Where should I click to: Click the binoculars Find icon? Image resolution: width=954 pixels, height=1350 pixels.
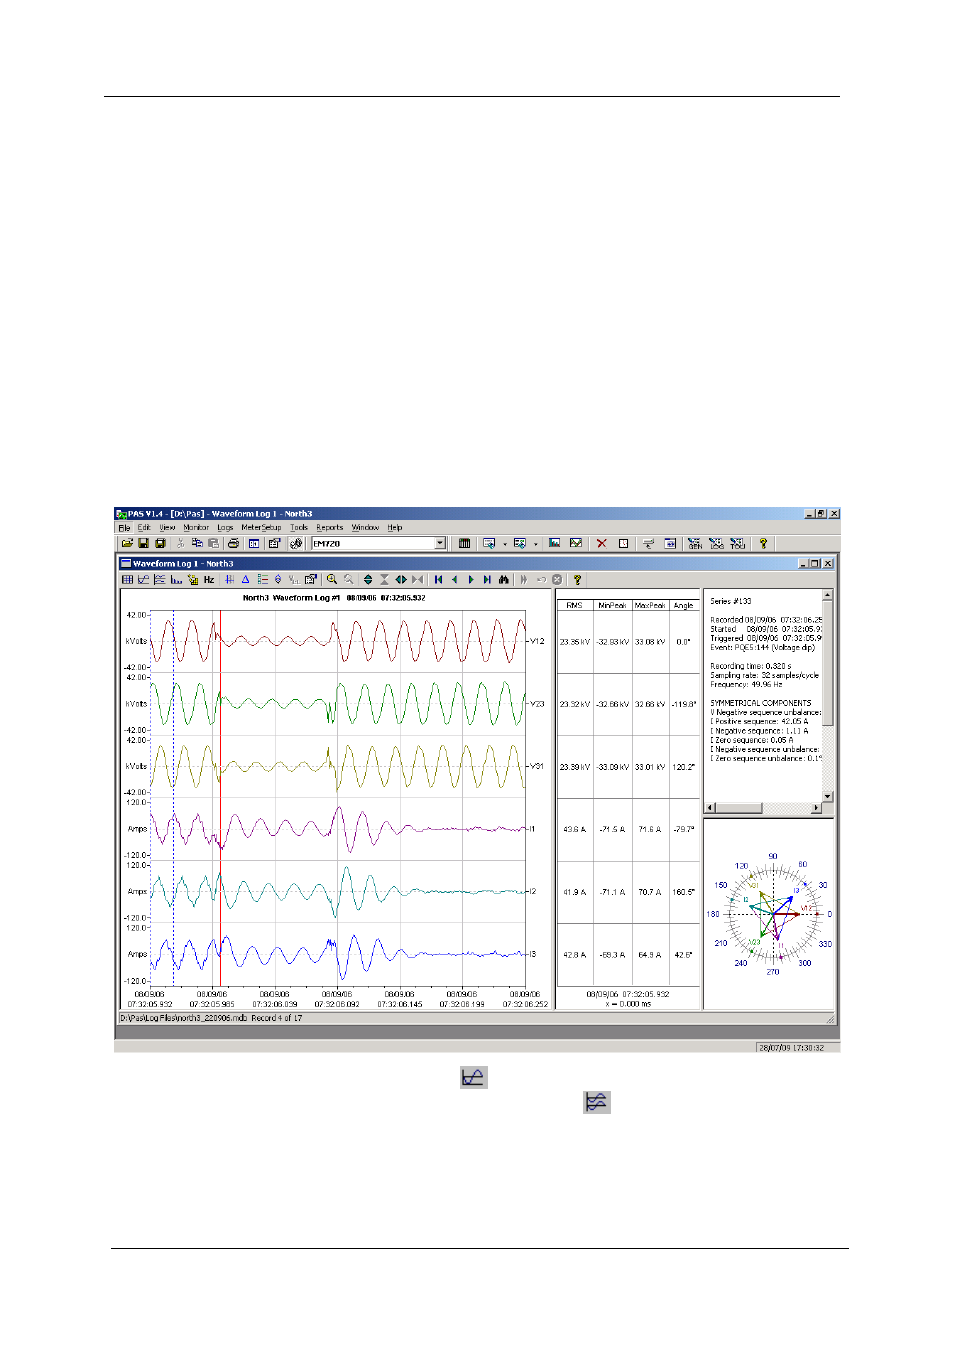point(503,579)
